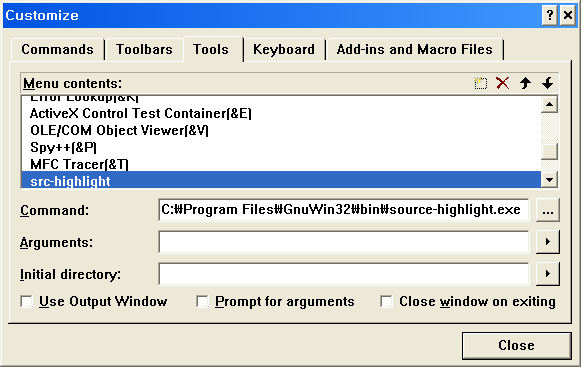Open Add-ins and Macro Files tab
The width and height of the screenshot is (581, 367).
pos(415,49)
